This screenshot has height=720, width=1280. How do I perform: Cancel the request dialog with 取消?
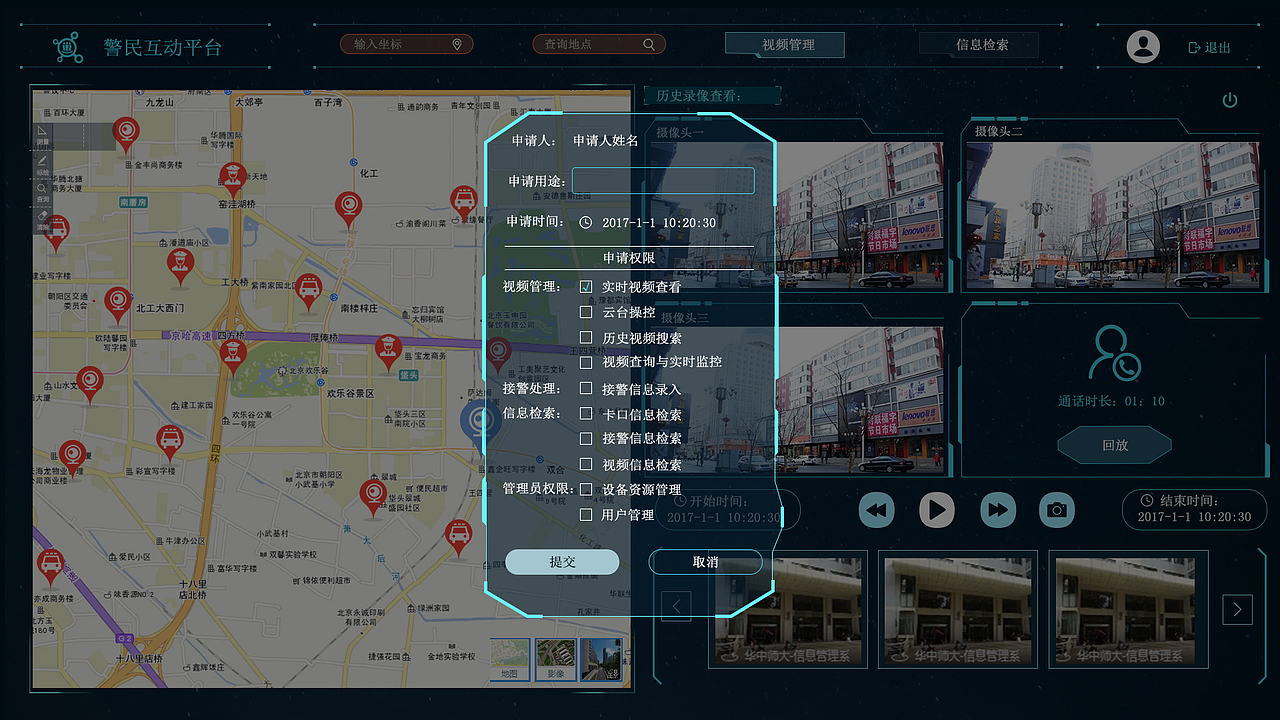[x=706, y=562]
